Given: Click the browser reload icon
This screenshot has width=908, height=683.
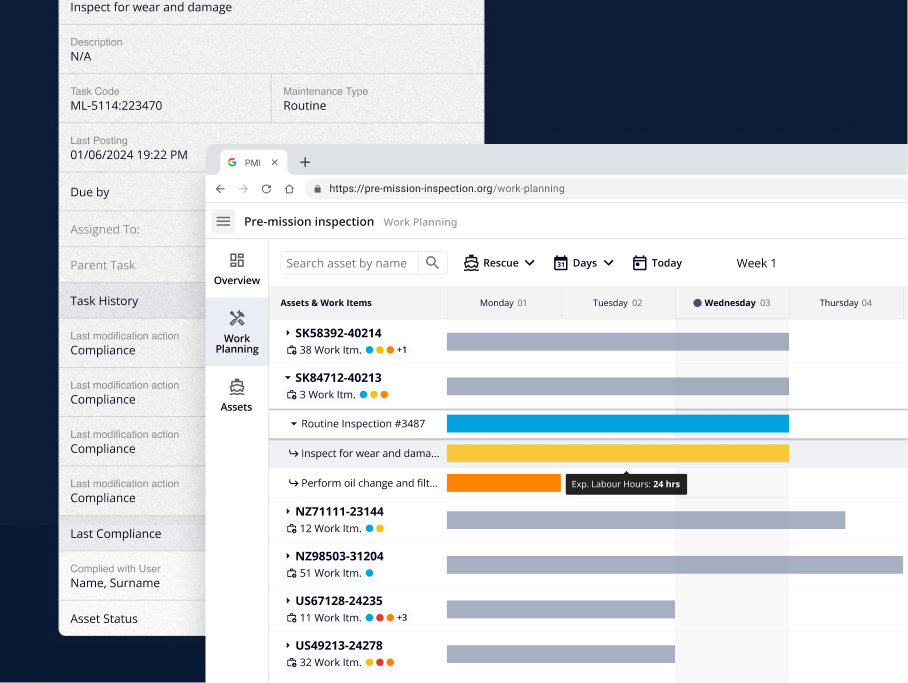Looking at the screenshot, I should click(x=266, y=188).
